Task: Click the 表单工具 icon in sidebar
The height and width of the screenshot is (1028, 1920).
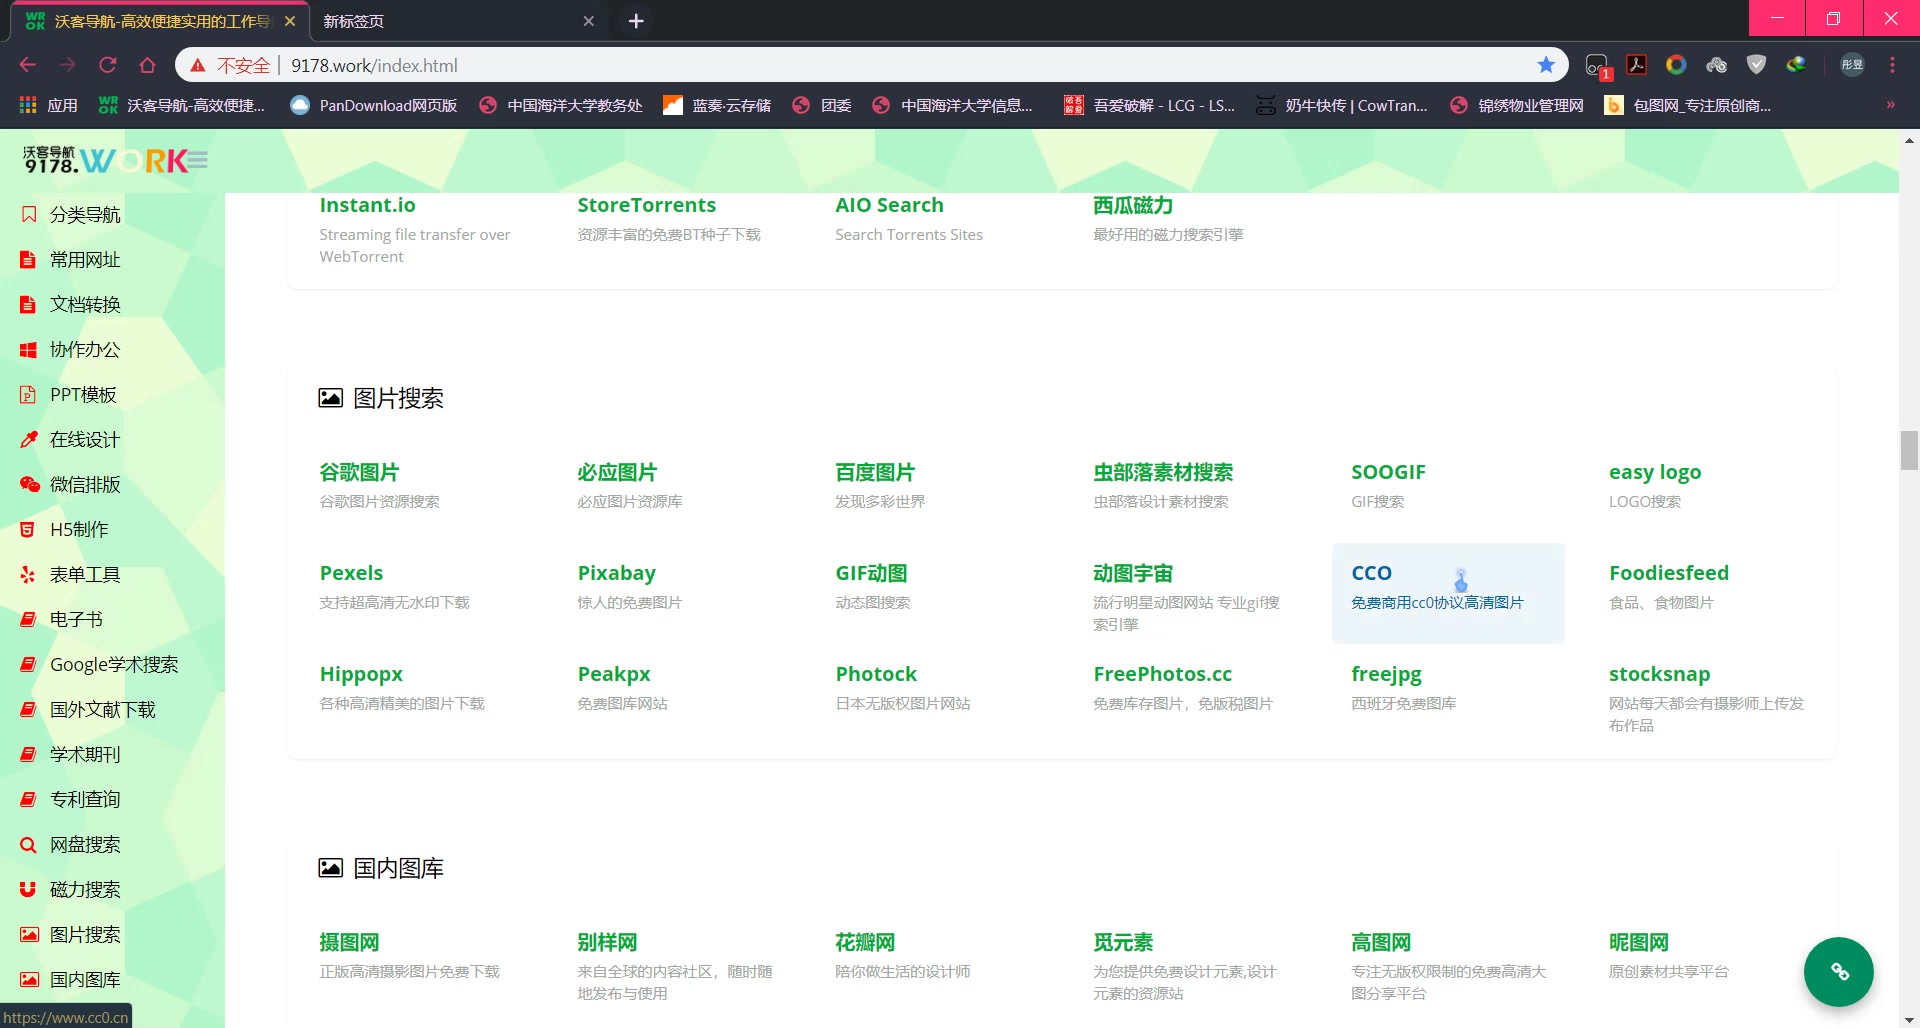Action: click(x=29, y=574)
